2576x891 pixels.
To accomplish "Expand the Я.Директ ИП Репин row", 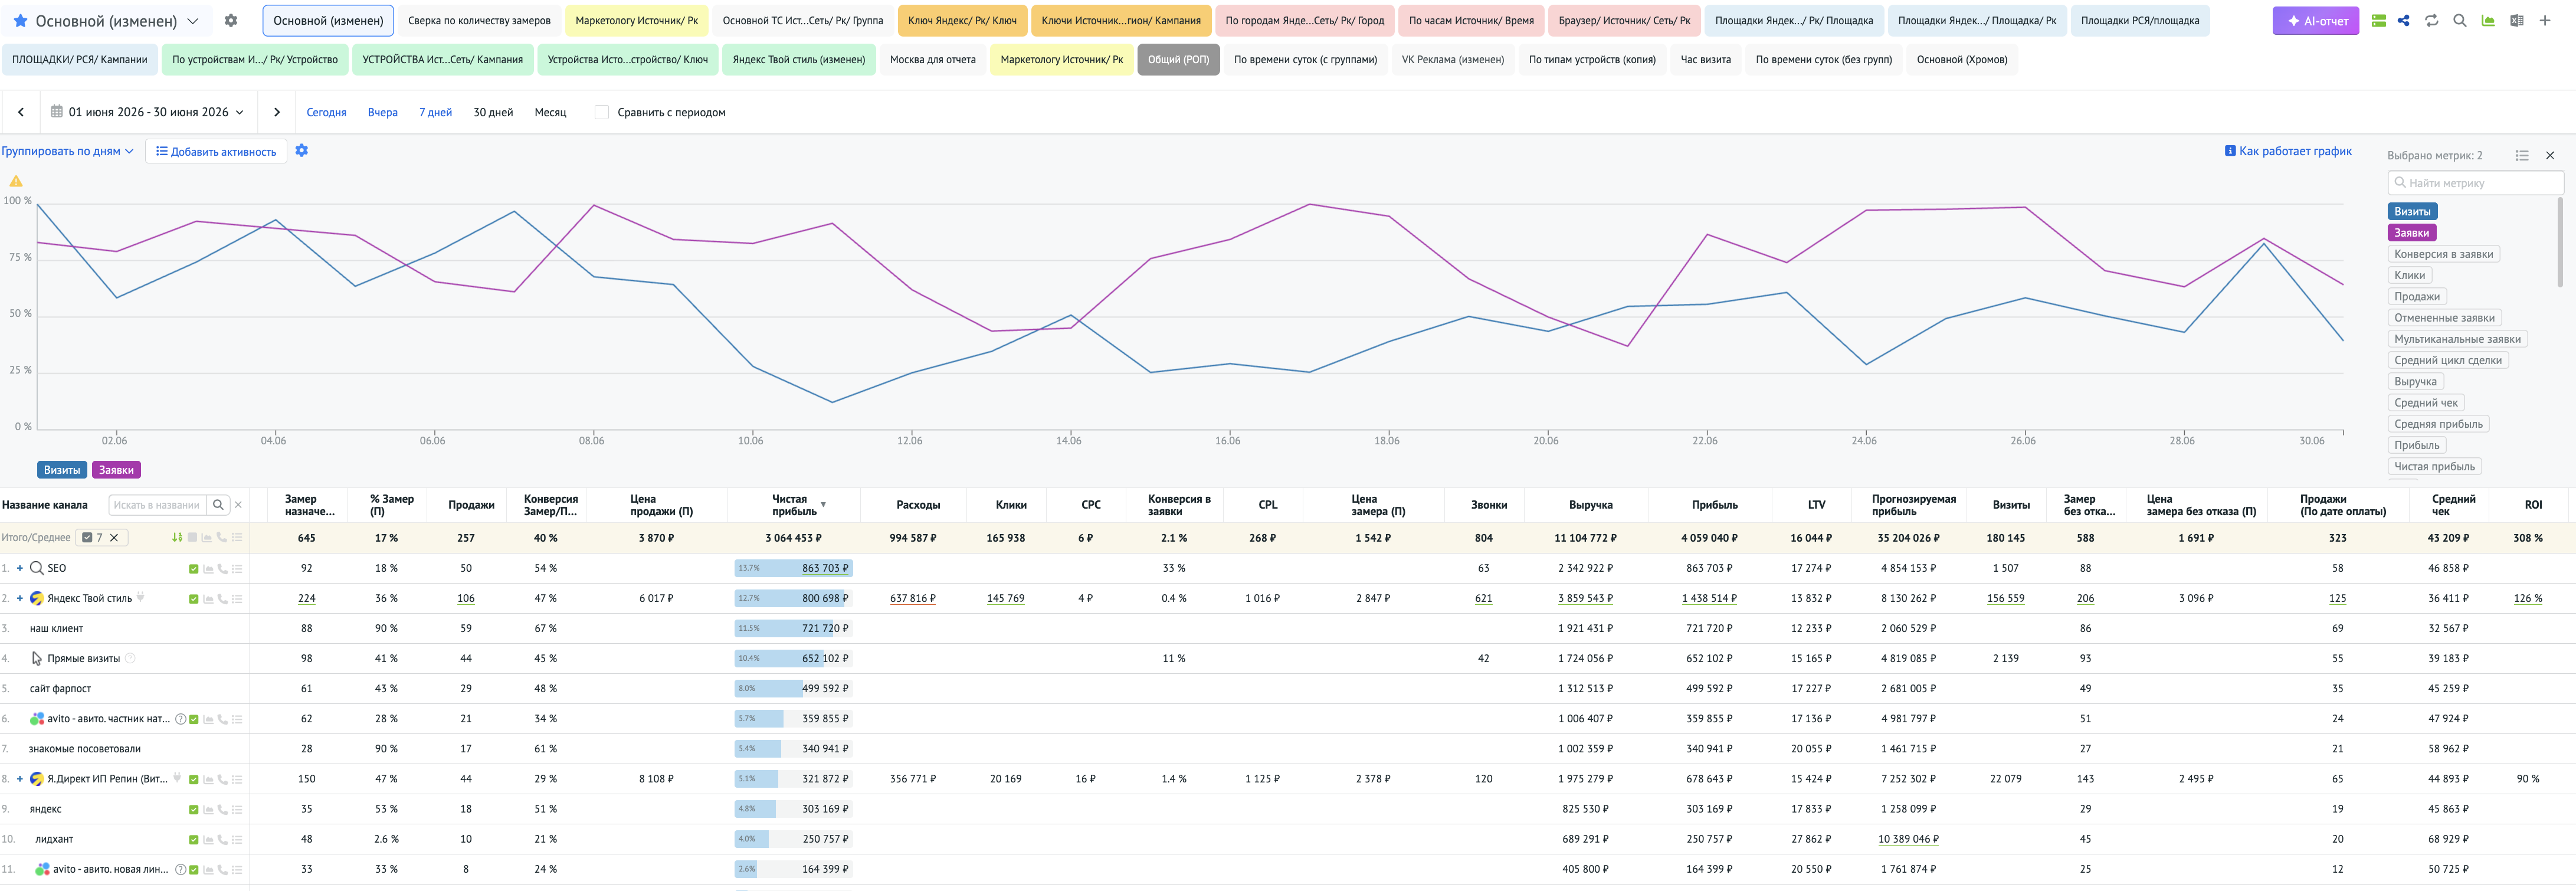I will coord(20,778).
